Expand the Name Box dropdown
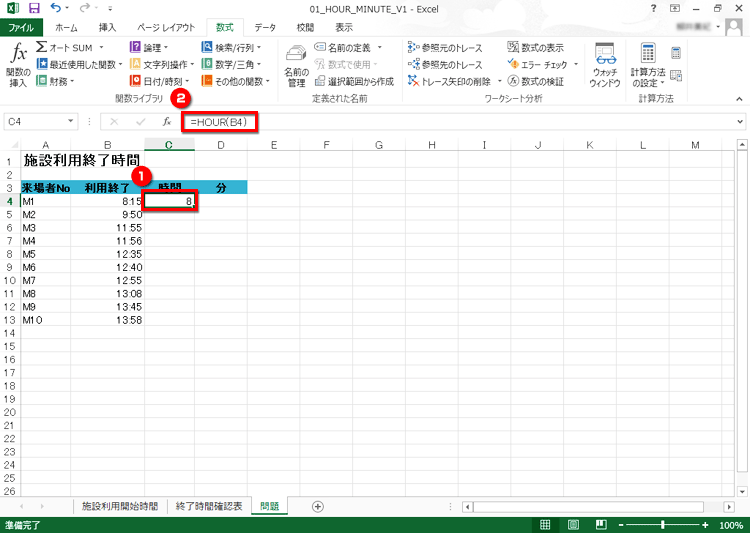 [70, 121]
